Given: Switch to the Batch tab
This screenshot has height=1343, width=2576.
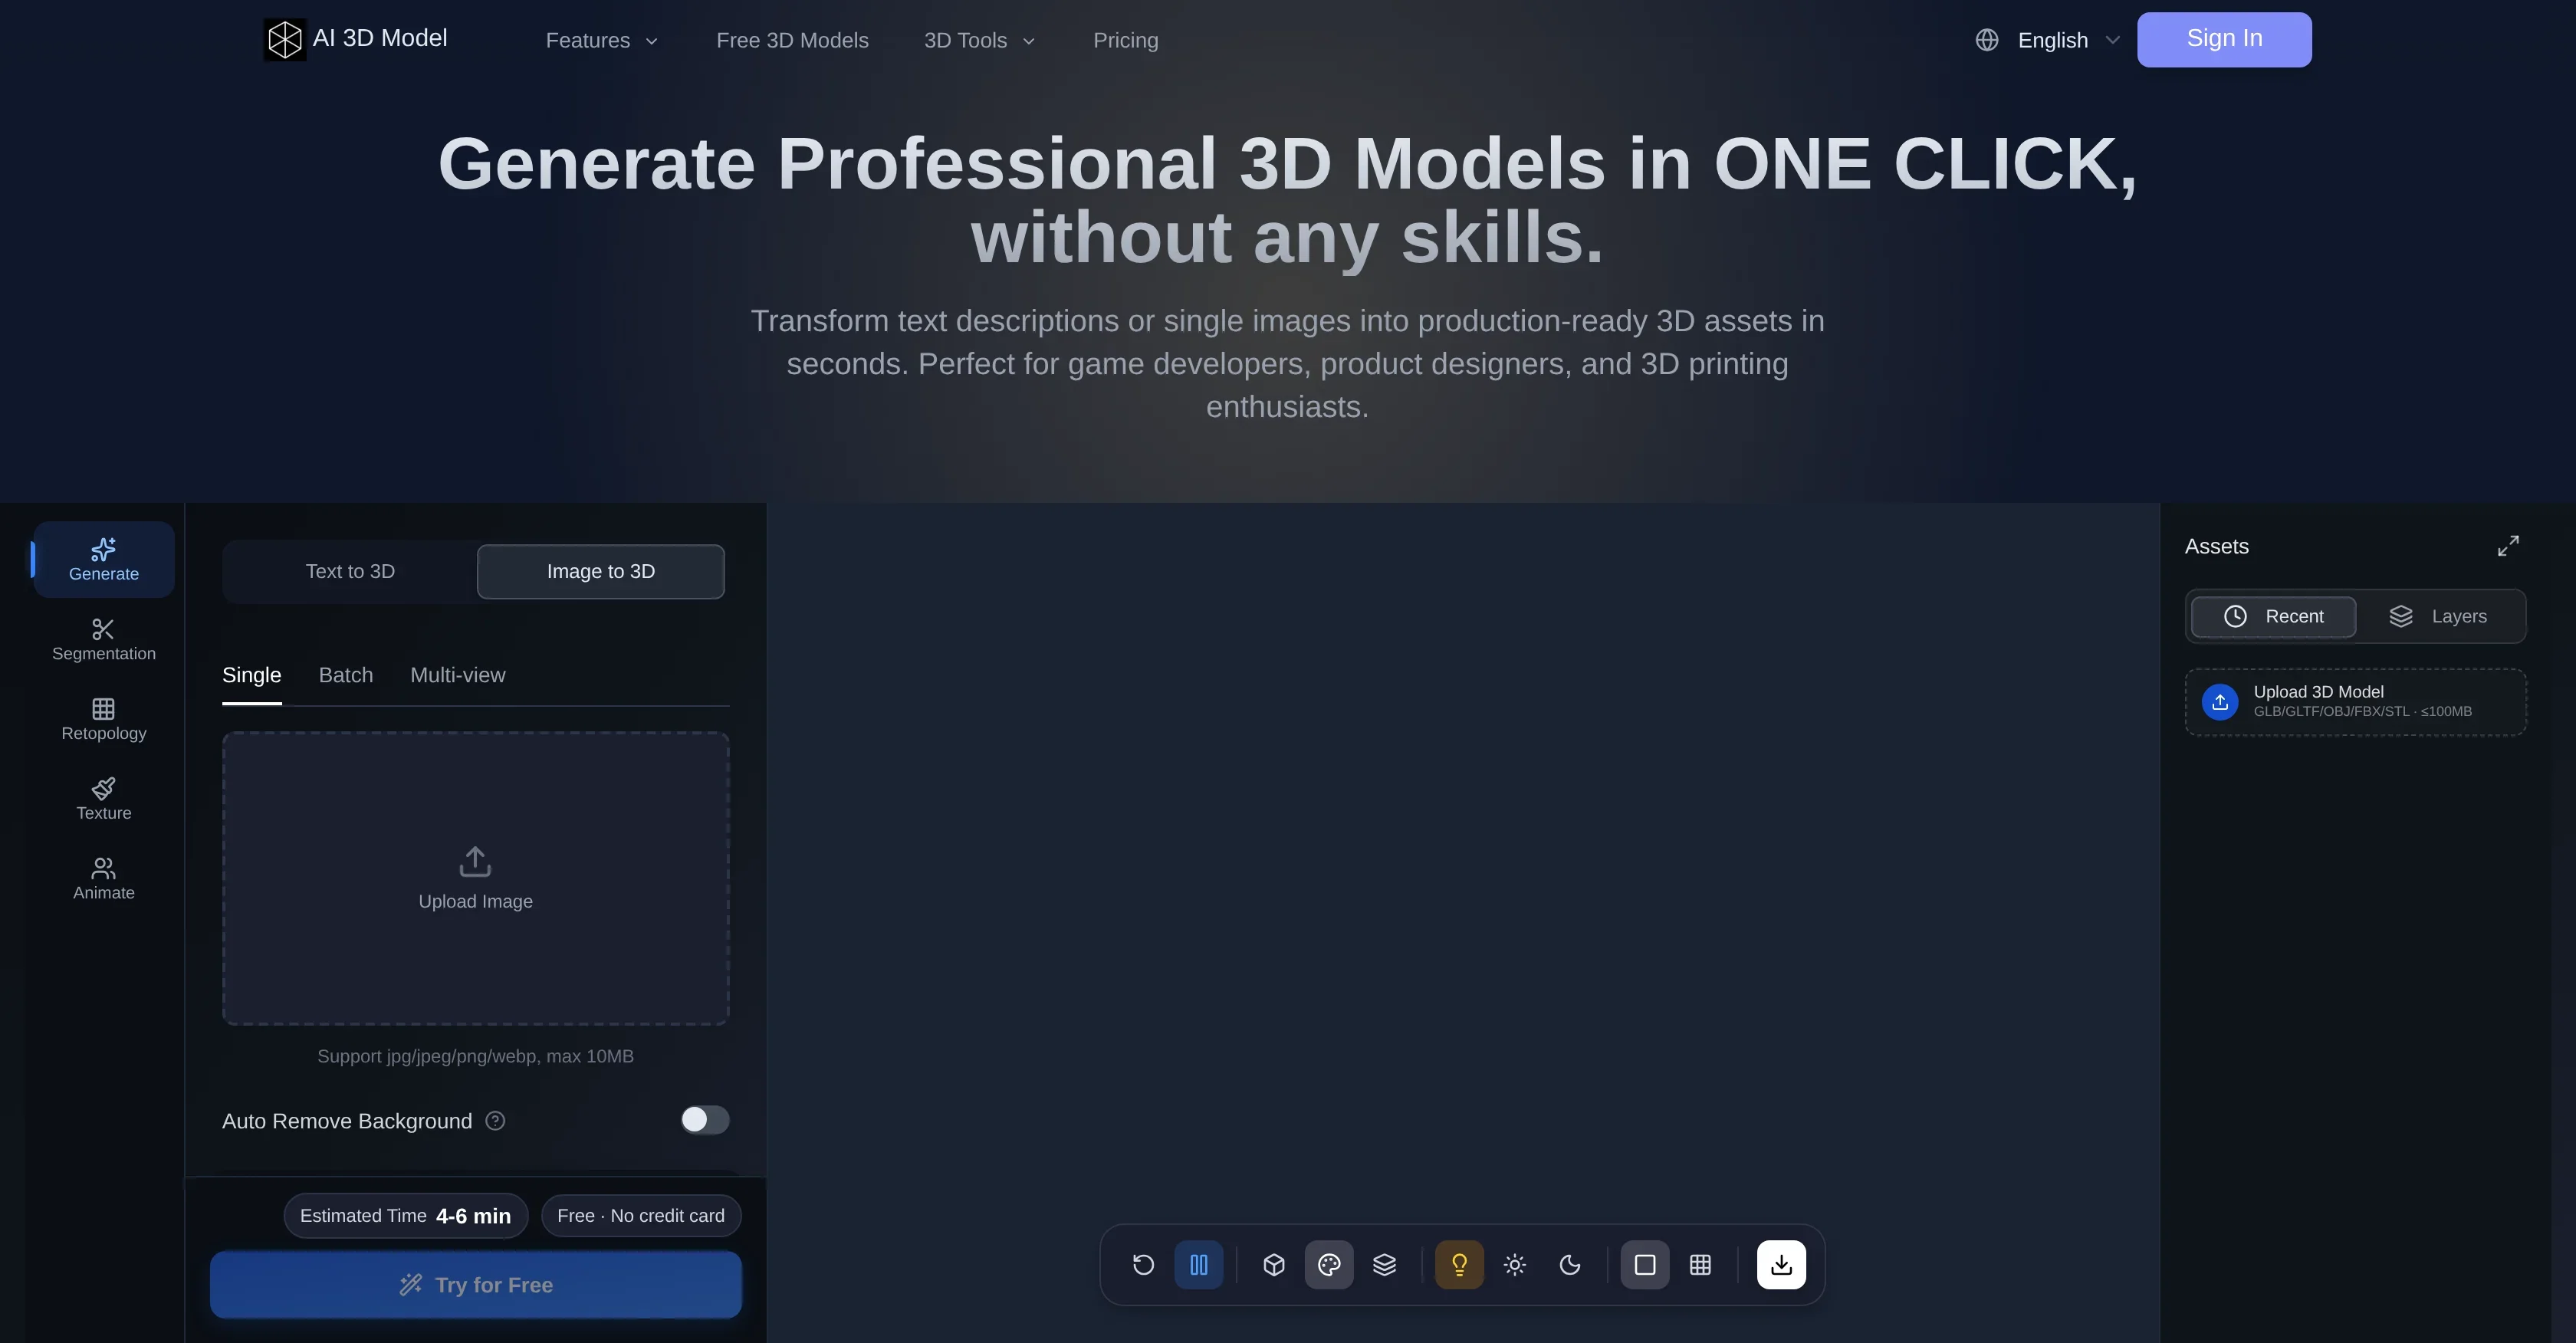Looking at the screenshot, I should (346, 675).
